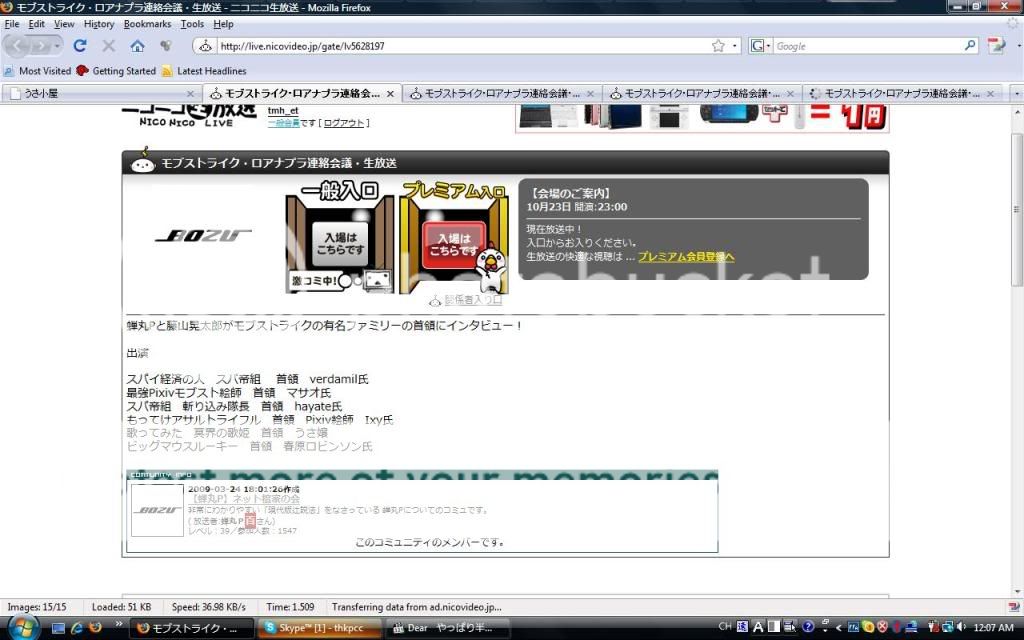
Task: Open the プレミアム会員登録へ link
Action: (x=686, y=257)
